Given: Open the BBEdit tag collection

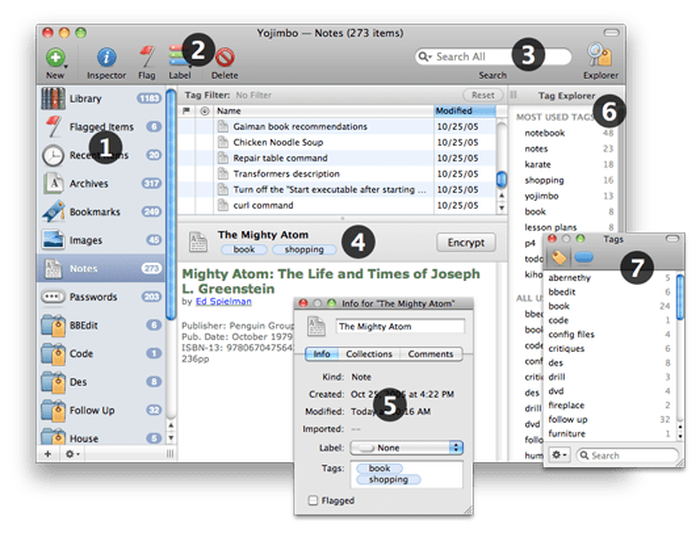Looking at the screenshot, I should click(x=101, y=325).
